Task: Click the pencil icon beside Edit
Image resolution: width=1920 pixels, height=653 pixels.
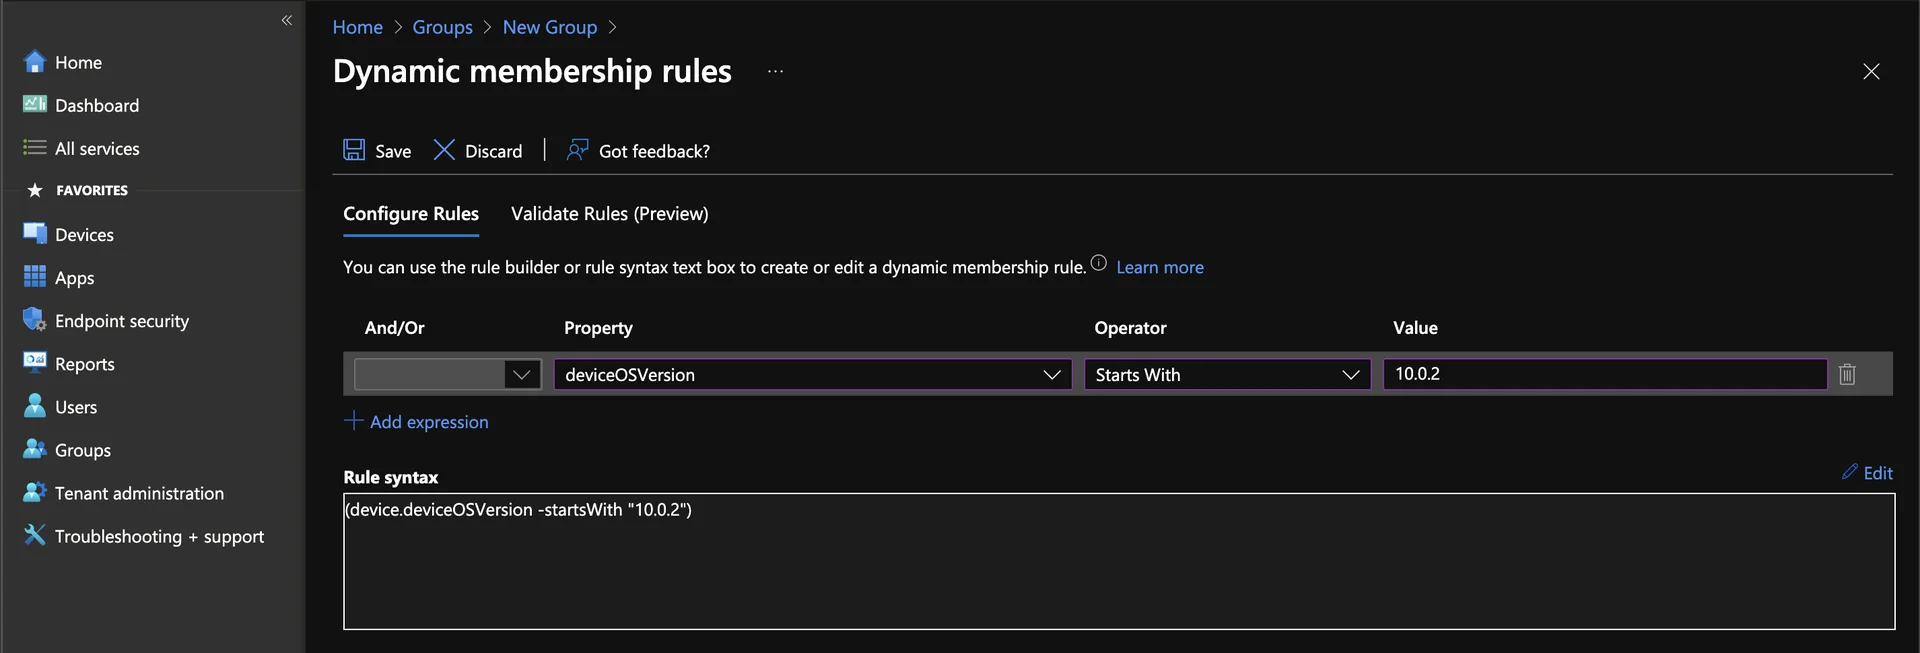Action: pyautogui.click(x=1850, y=472)
